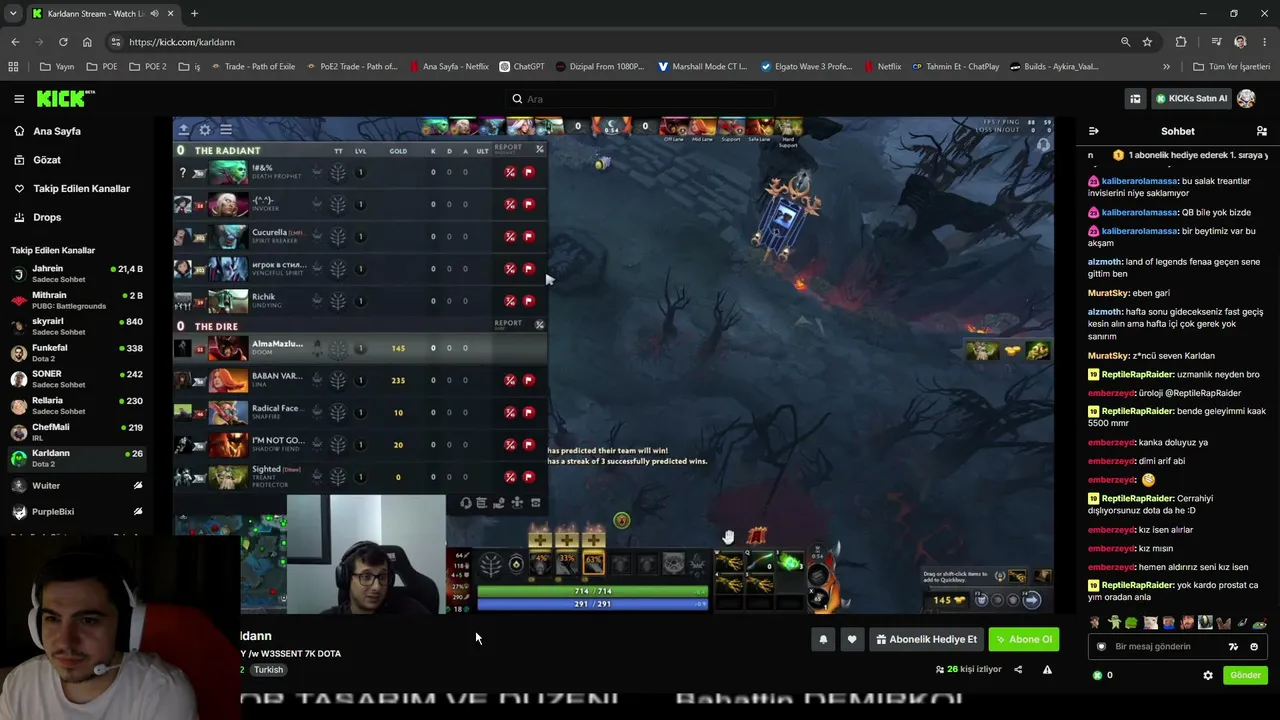Open a new browser tab
Screen dimensions: 1280x720
coord(194,14)
